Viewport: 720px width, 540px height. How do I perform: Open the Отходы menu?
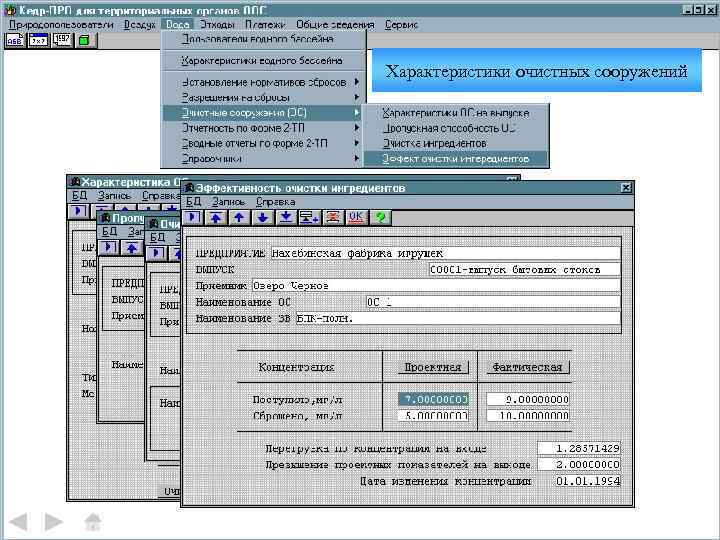(x=217, y=25)
